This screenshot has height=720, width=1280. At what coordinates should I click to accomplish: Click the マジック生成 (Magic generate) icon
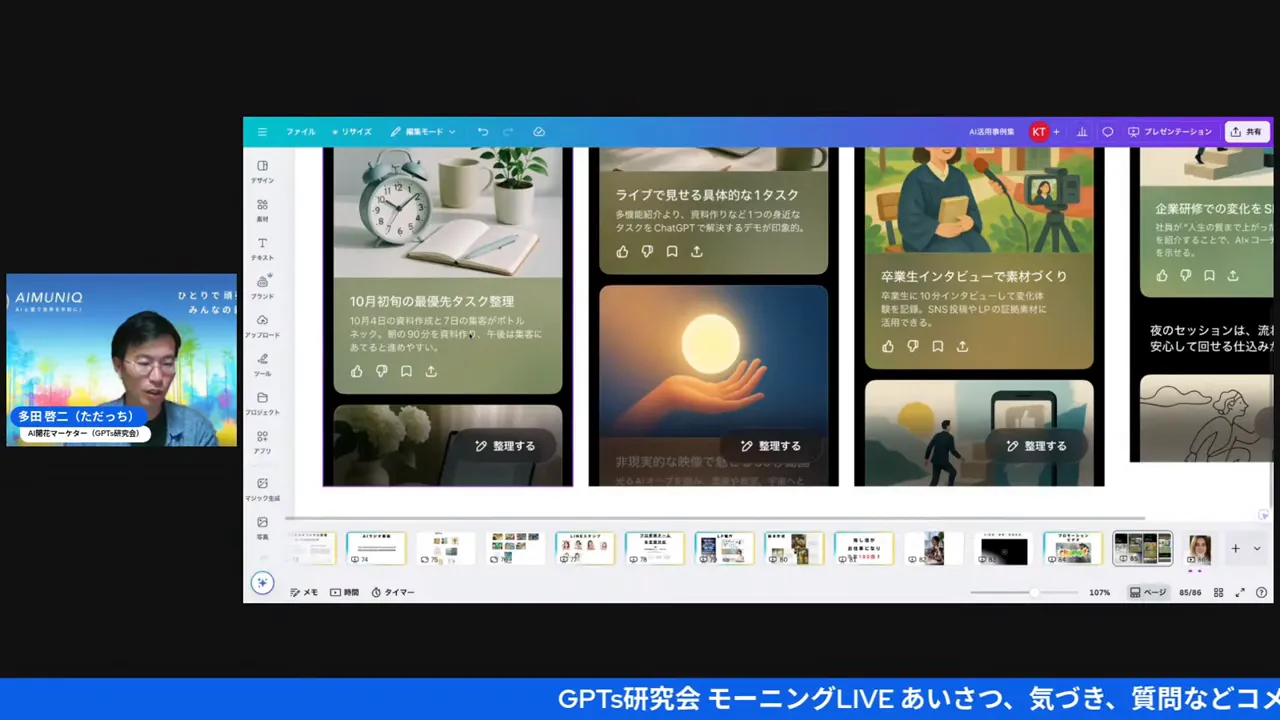click(x=262, y=488)
